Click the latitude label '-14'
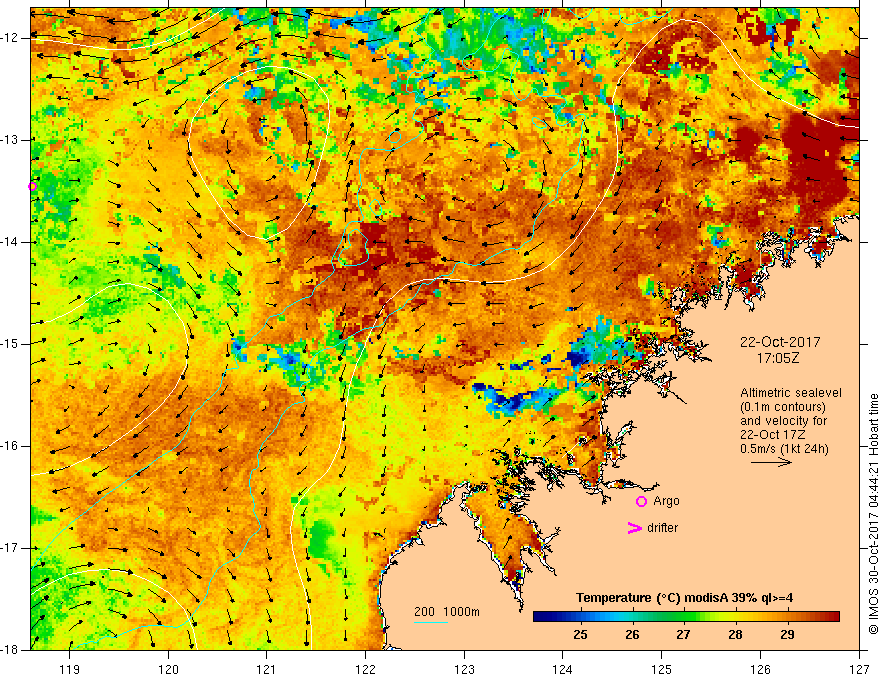Image resolution: width=880 pixels, height=680 pixels. point(11,242)
